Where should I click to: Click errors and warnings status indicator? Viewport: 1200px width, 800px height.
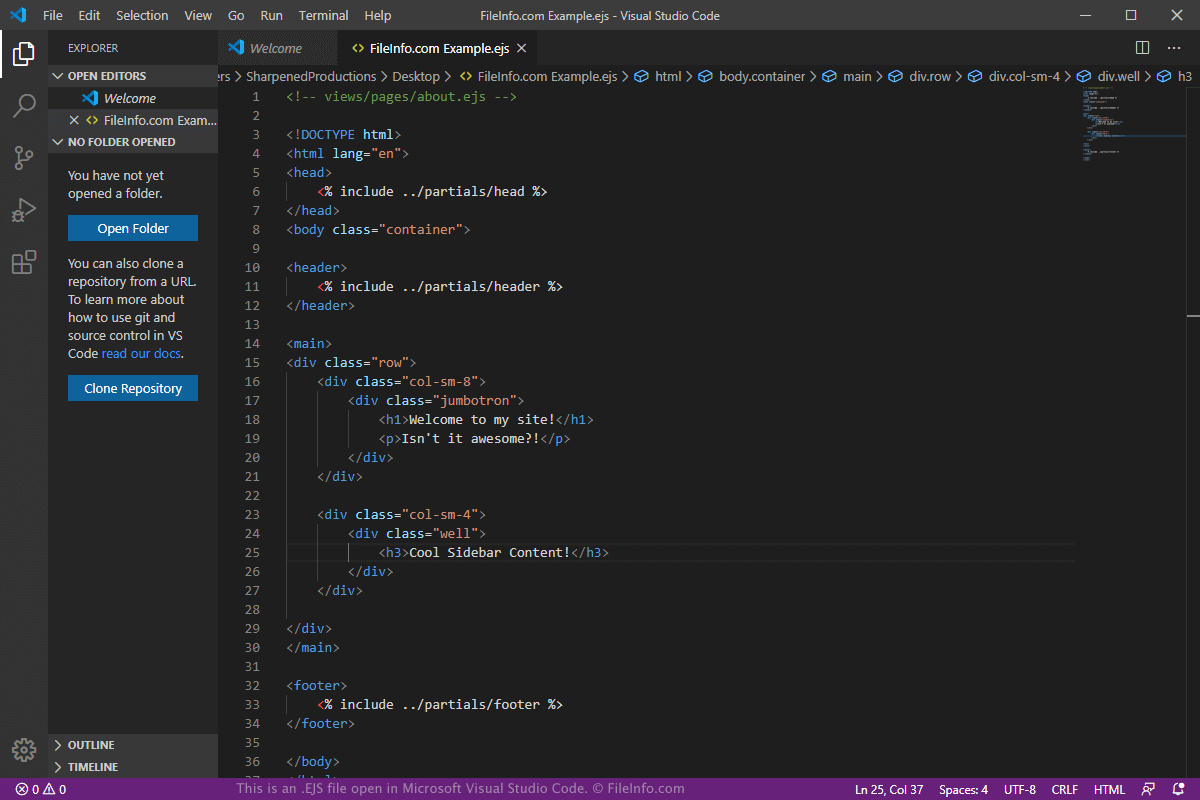click(40, 789)
